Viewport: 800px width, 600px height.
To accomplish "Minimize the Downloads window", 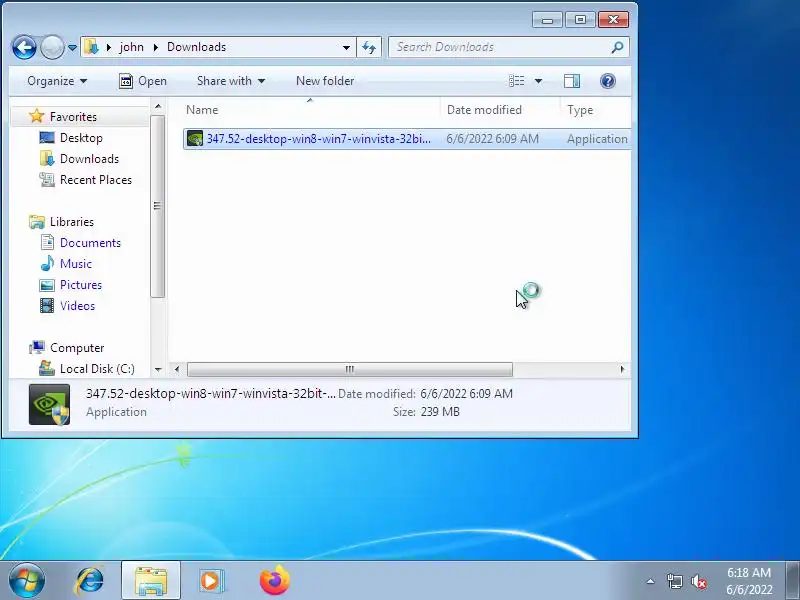I will (x=547, y=20).
